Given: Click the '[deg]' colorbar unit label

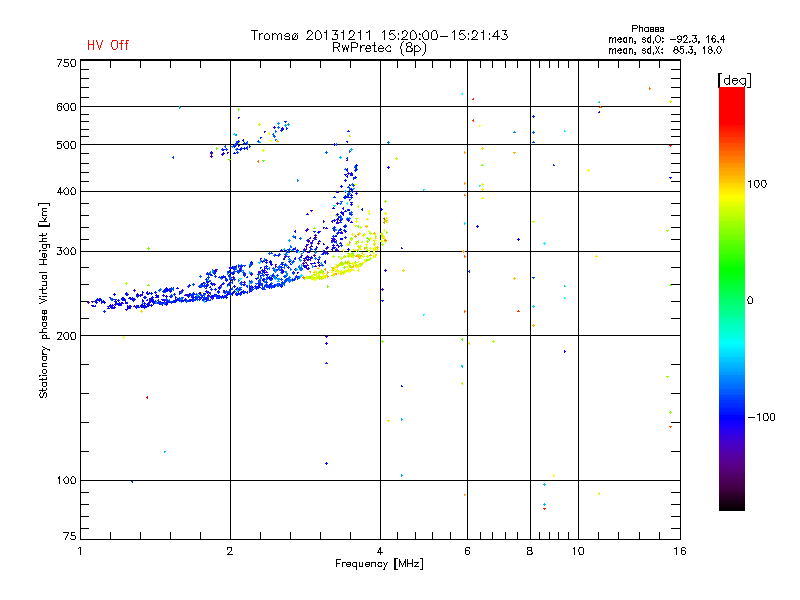Looking at the screenshot, I should 734,80.
